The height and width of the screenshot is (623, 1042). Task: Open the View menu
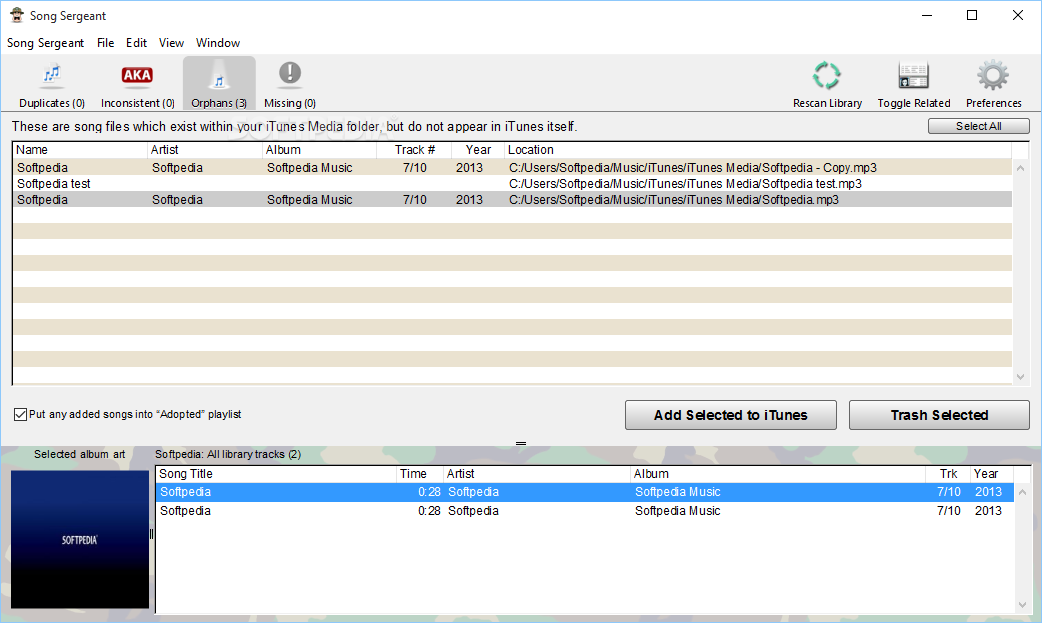pos(171,43)
